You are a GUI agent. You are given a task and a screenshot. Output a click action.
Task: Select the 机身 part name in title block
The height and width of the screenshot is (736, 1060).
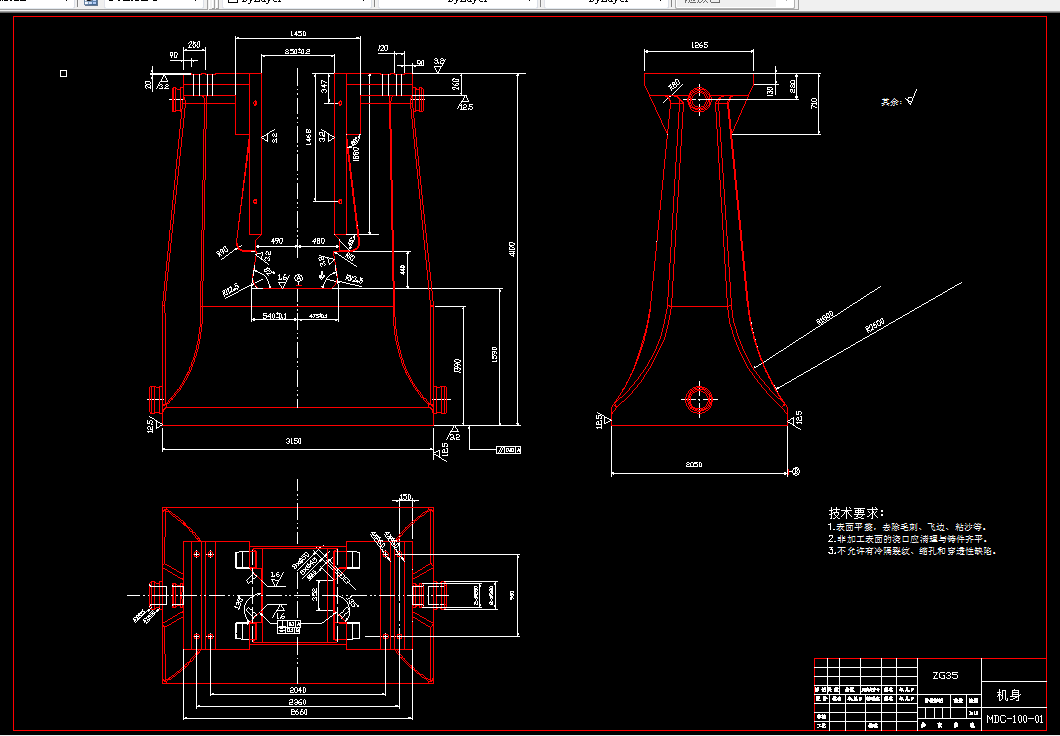click(x=1009, y=695)
